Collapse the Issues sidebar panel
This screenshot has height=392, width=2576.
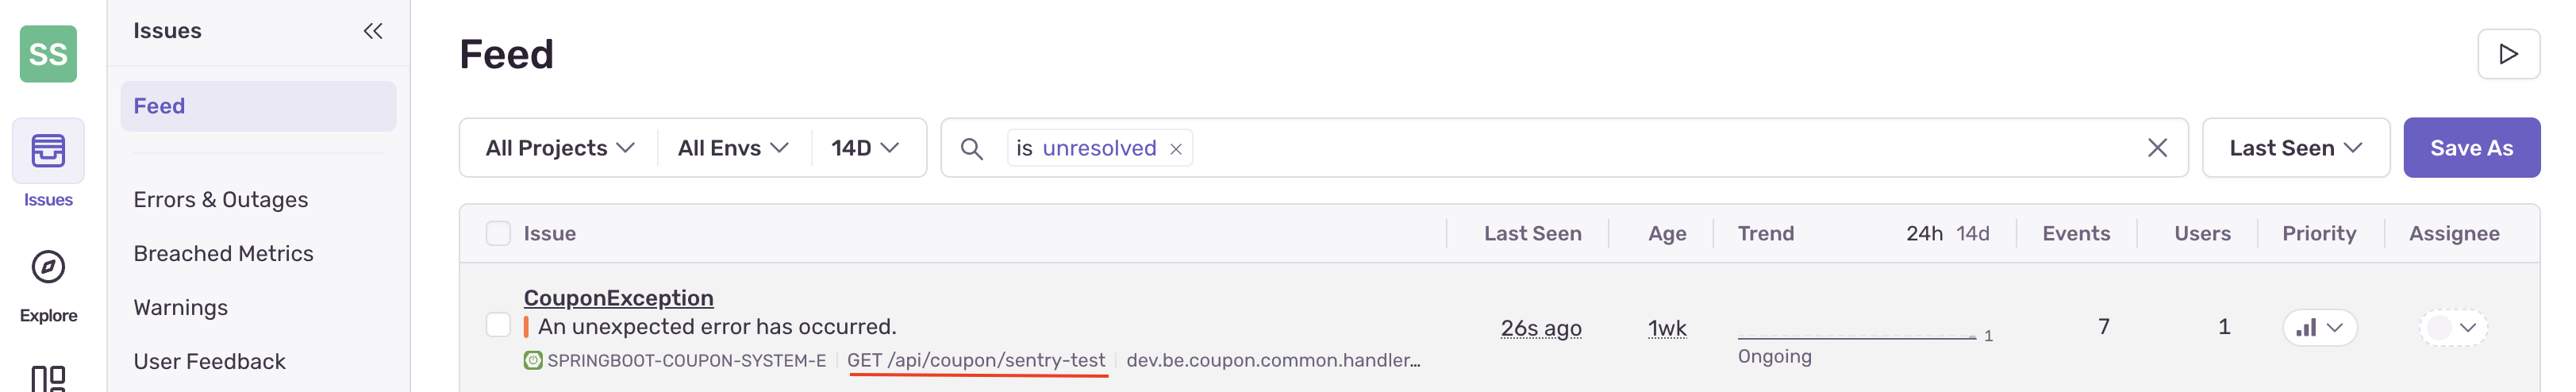(x=373, y=31)
